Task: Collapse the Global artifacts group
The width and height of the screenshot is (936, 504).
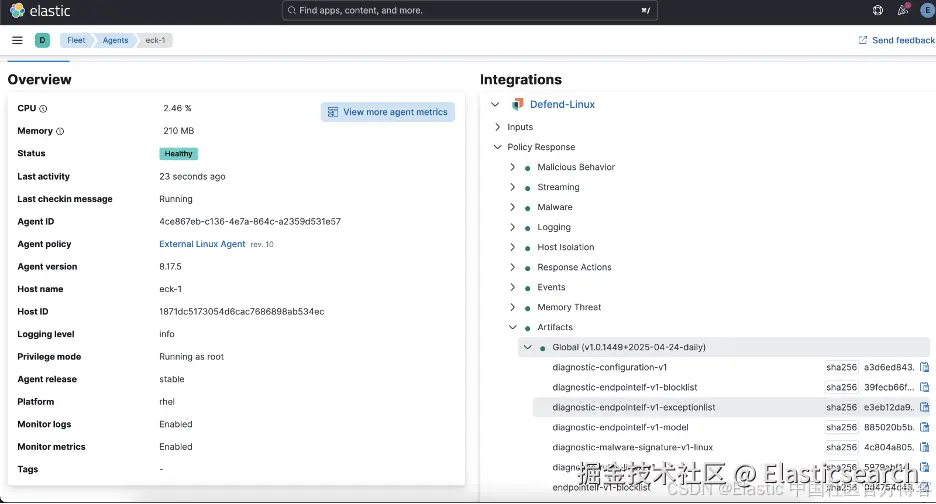Action: click(x=527, y=347)
